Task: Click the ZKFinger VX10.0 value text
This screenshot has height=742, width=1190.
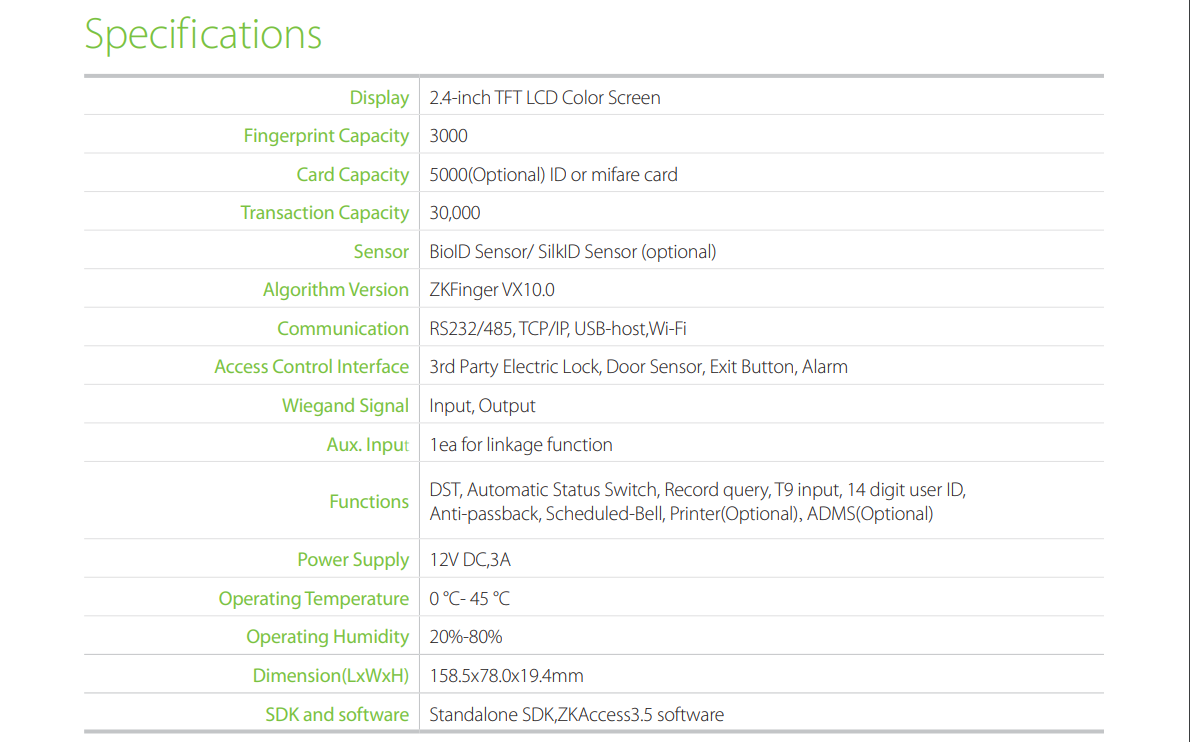Action: point(492,290)
